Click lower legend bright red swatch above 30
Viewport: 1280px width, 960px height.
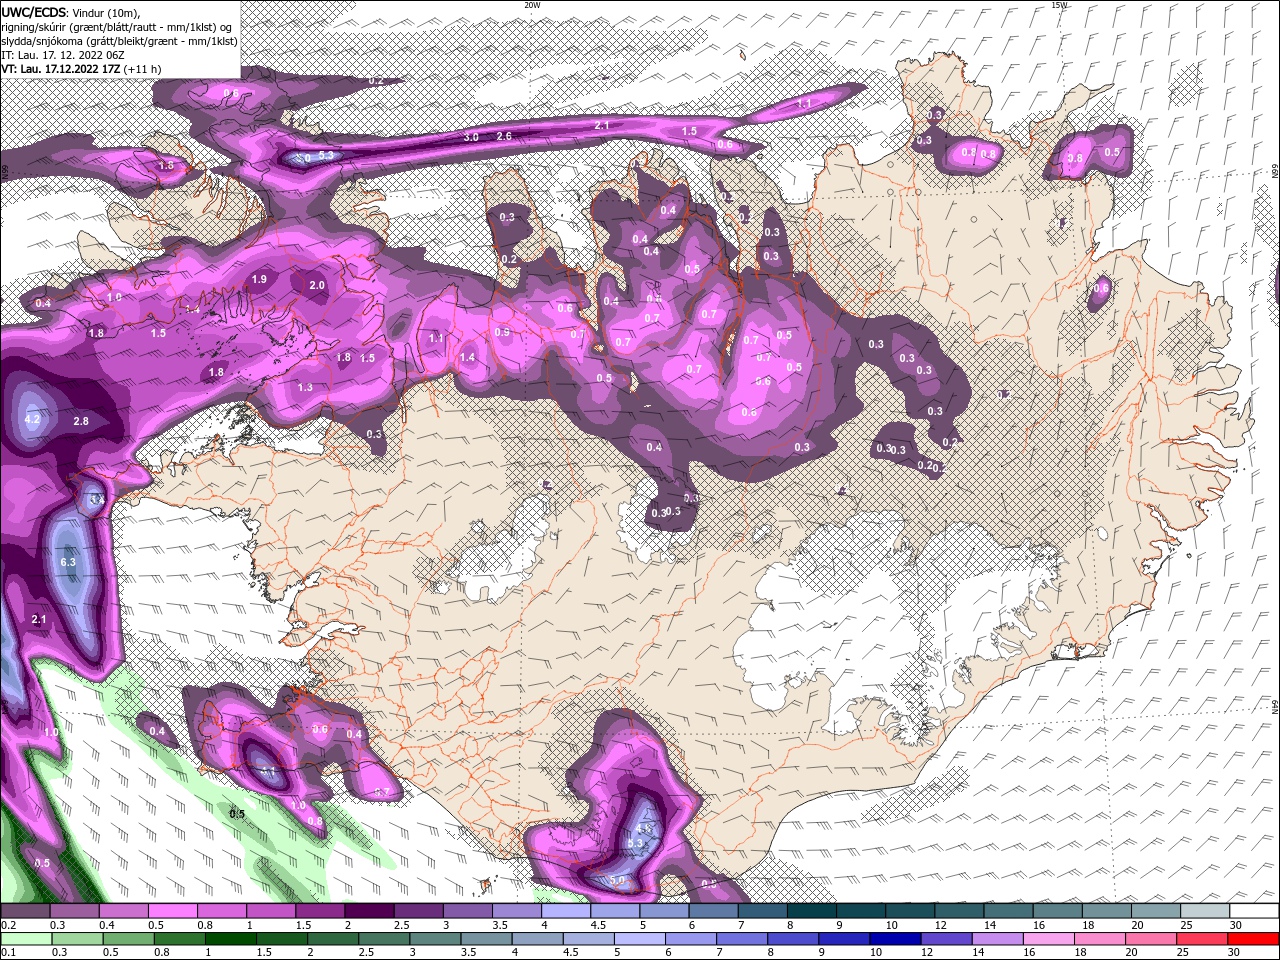[x=1254, y=939]
